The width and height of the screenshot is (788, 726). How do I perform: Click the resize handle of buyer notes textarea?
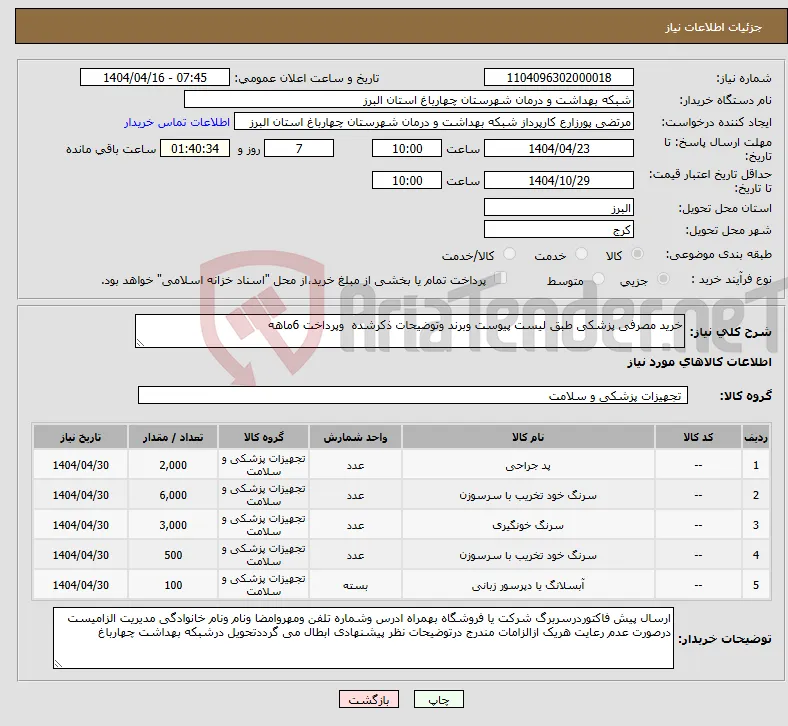[x=58, y=664]
